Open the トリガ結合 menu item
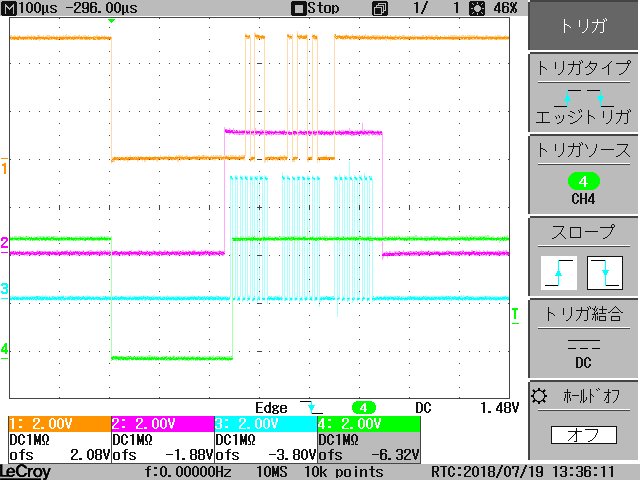 [583, 338]
